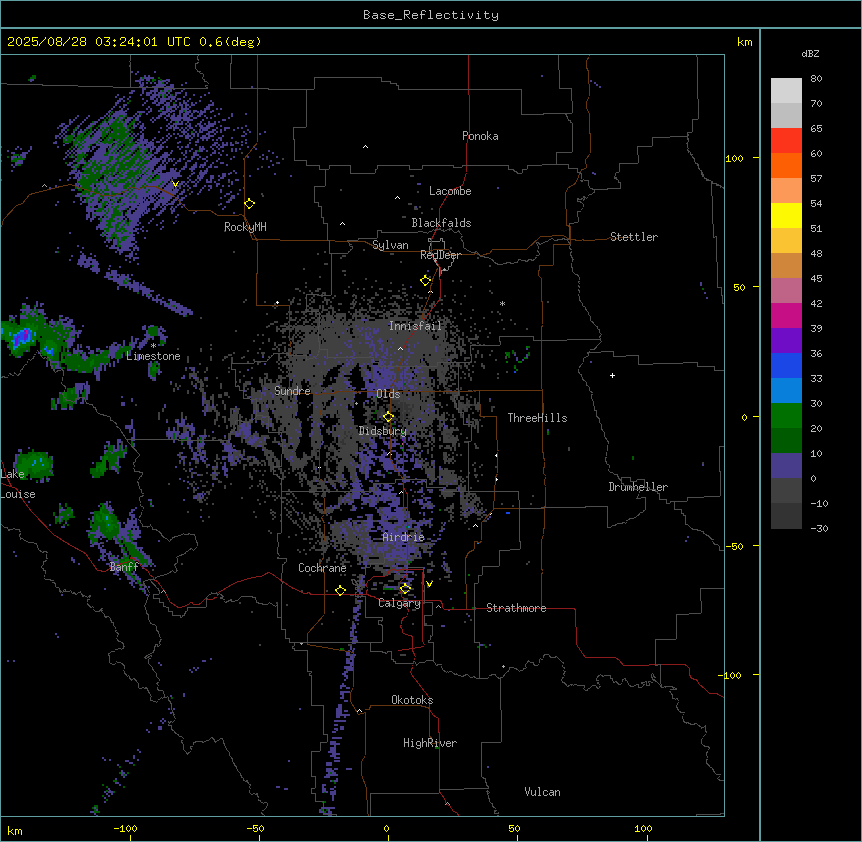
Task: Select the red 65–60 dBZ legend swatch
Action: 786,141
